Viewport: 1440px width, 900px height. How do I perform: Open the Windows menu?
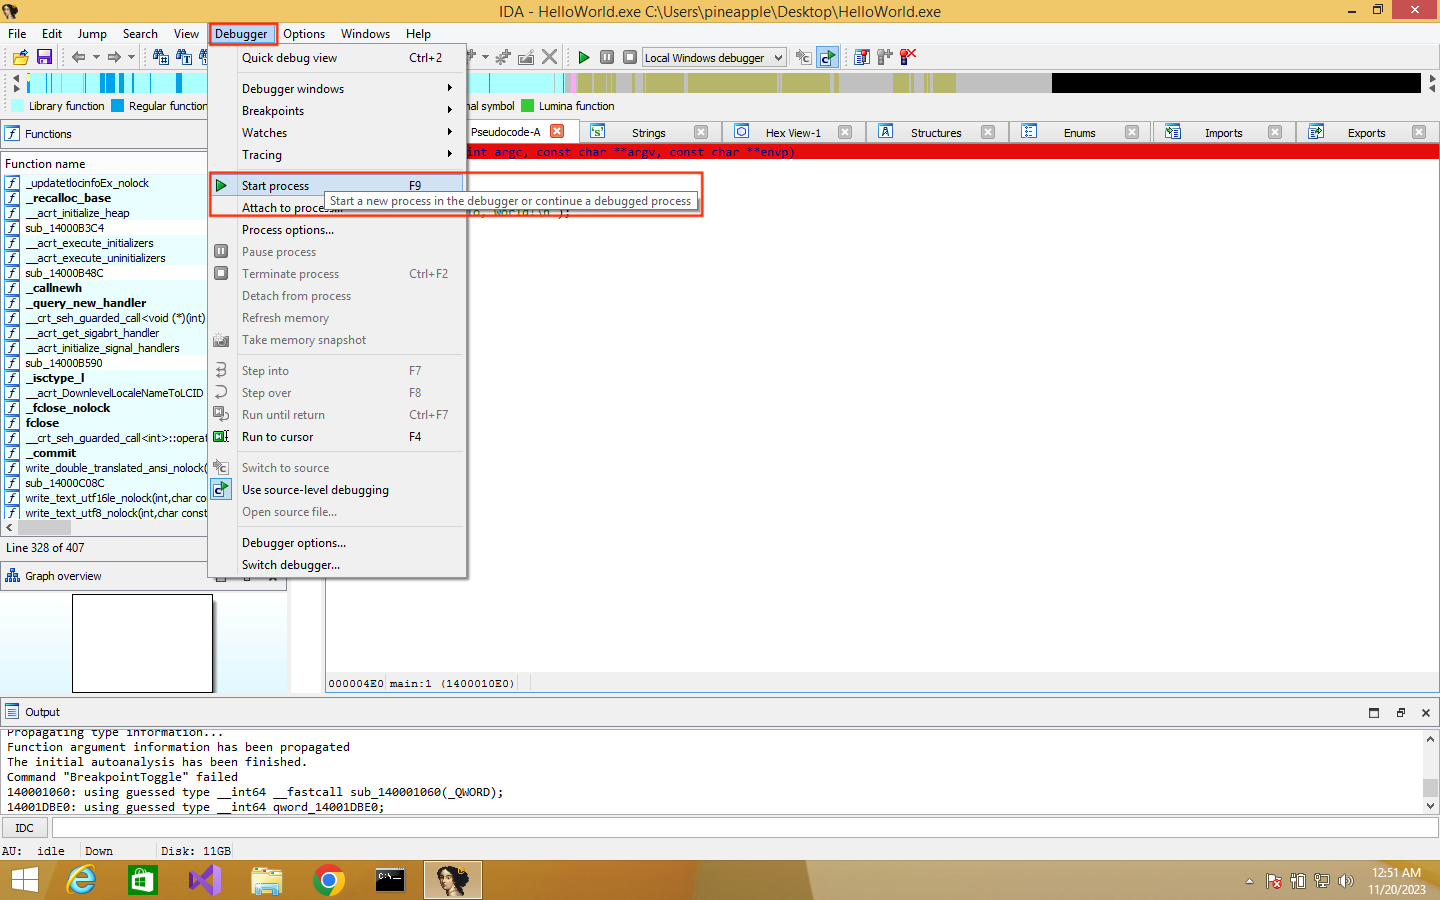coord(365,33)
